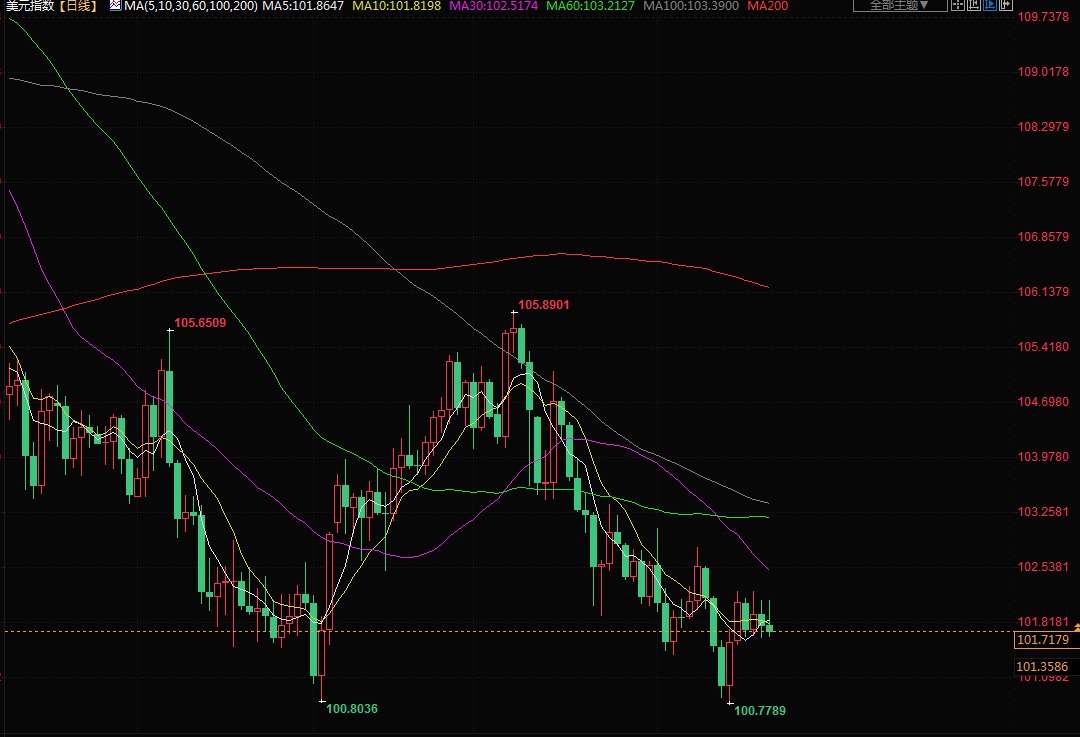Click the second chart layout icon at top right
This screenshot has height=737, width=1080.
tap(976, 6)
